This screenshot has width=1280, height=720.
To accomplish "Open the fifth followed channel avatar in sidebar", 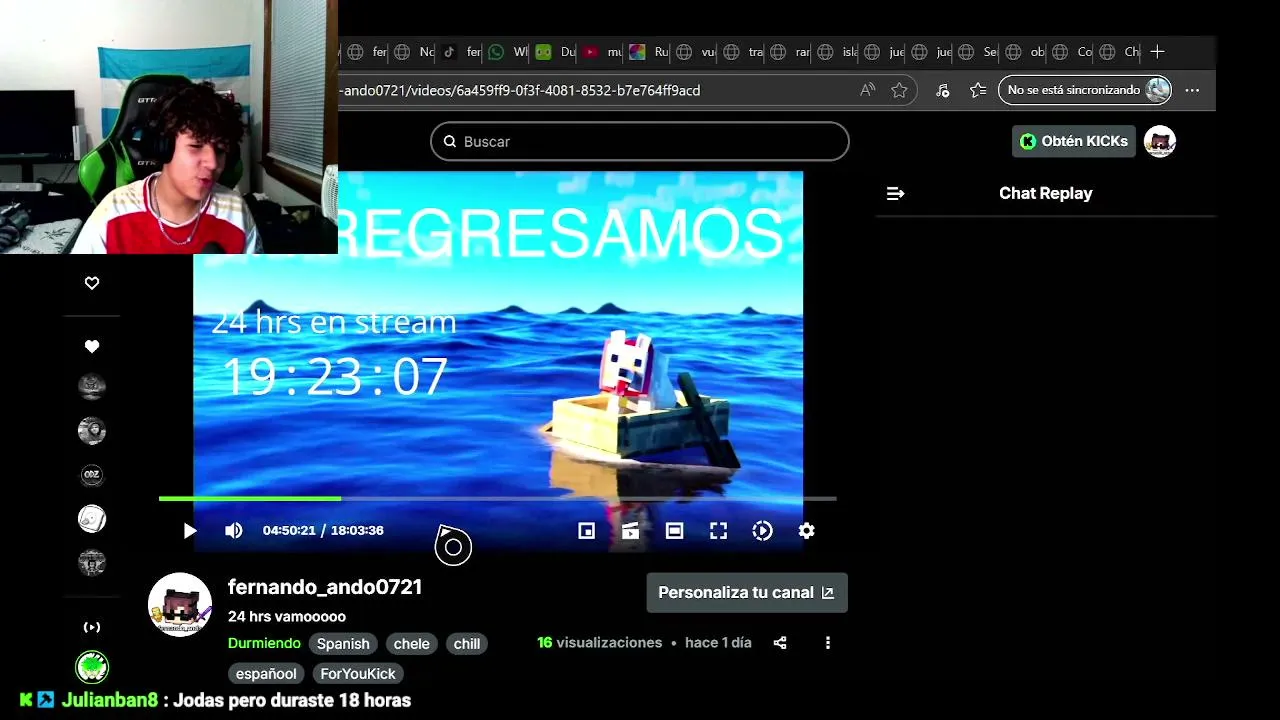I will coord(92,563).
